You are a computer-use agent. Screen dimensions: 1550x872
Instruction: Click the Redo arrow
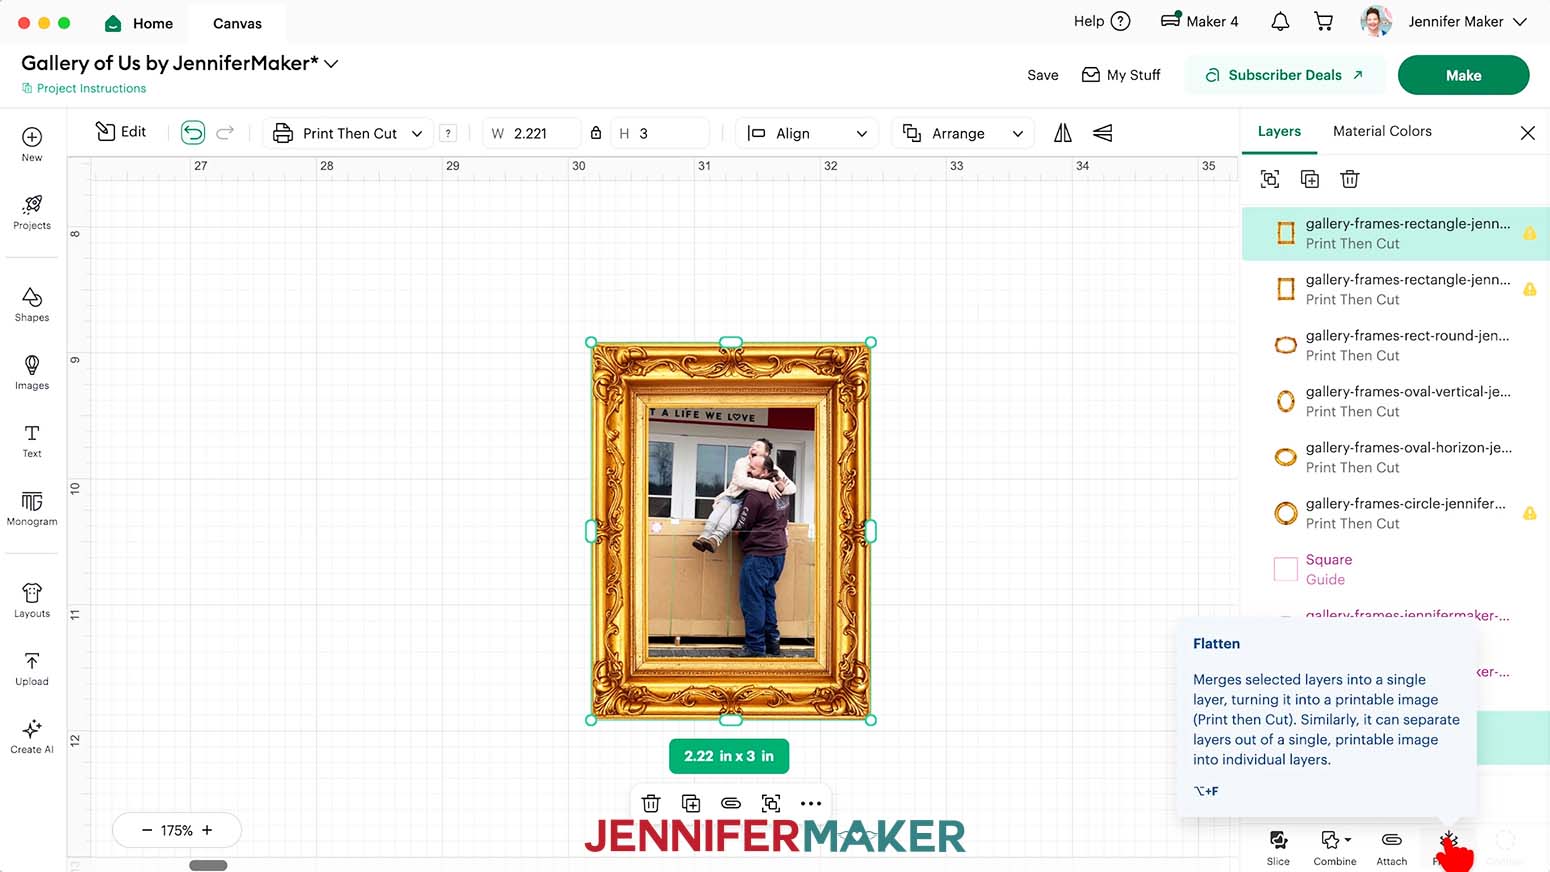click(225, 132)
